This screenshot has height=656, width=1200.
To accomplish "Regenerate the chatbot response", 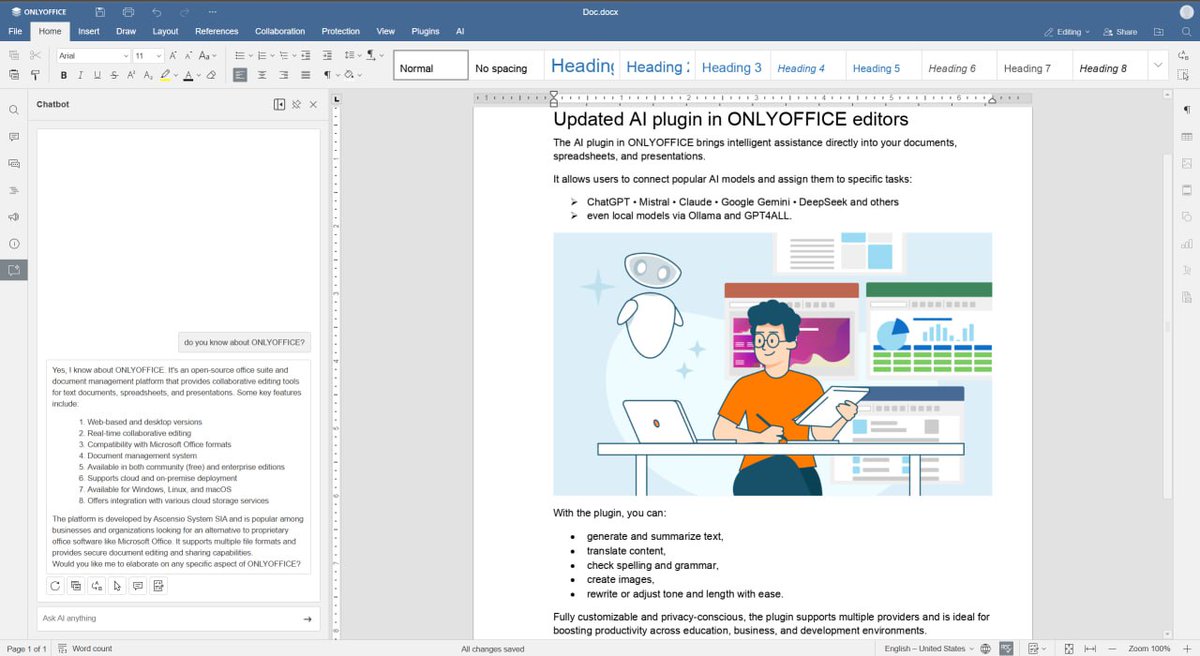I will point(56,587).
